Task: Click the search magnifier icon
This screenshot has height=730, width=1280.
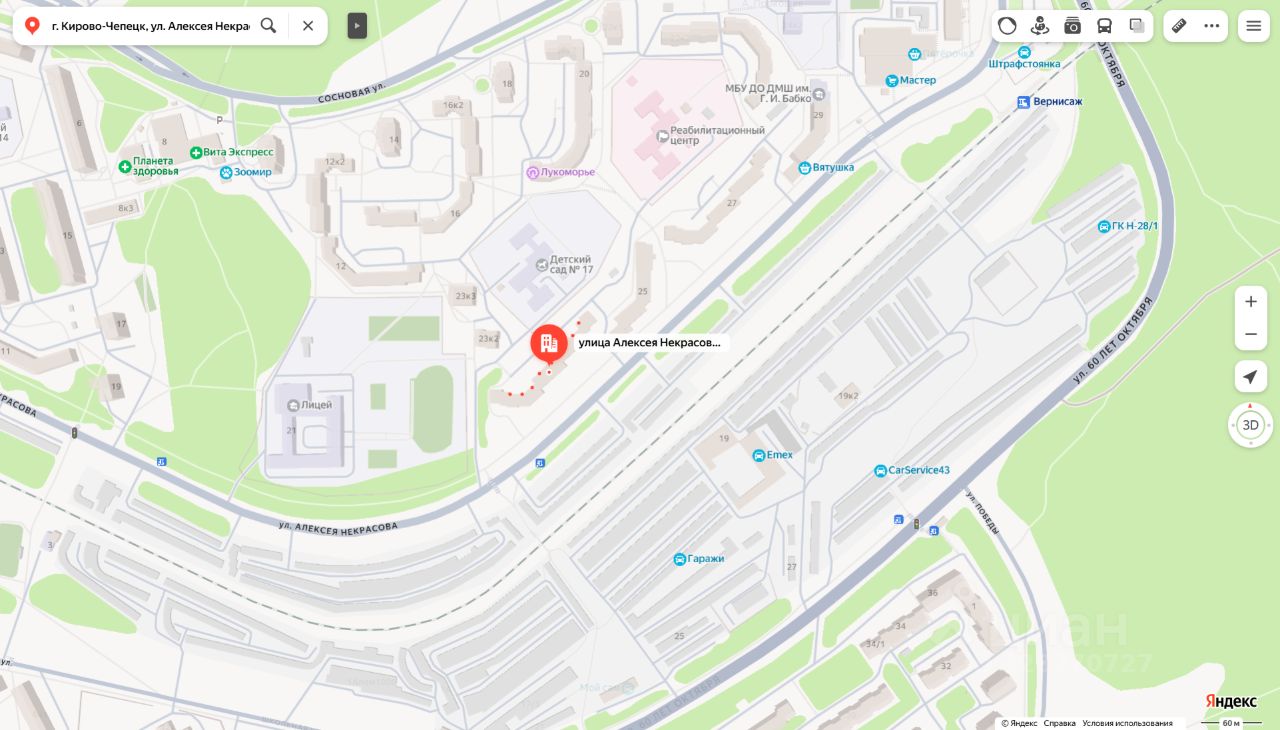Action: click(268, 26)
